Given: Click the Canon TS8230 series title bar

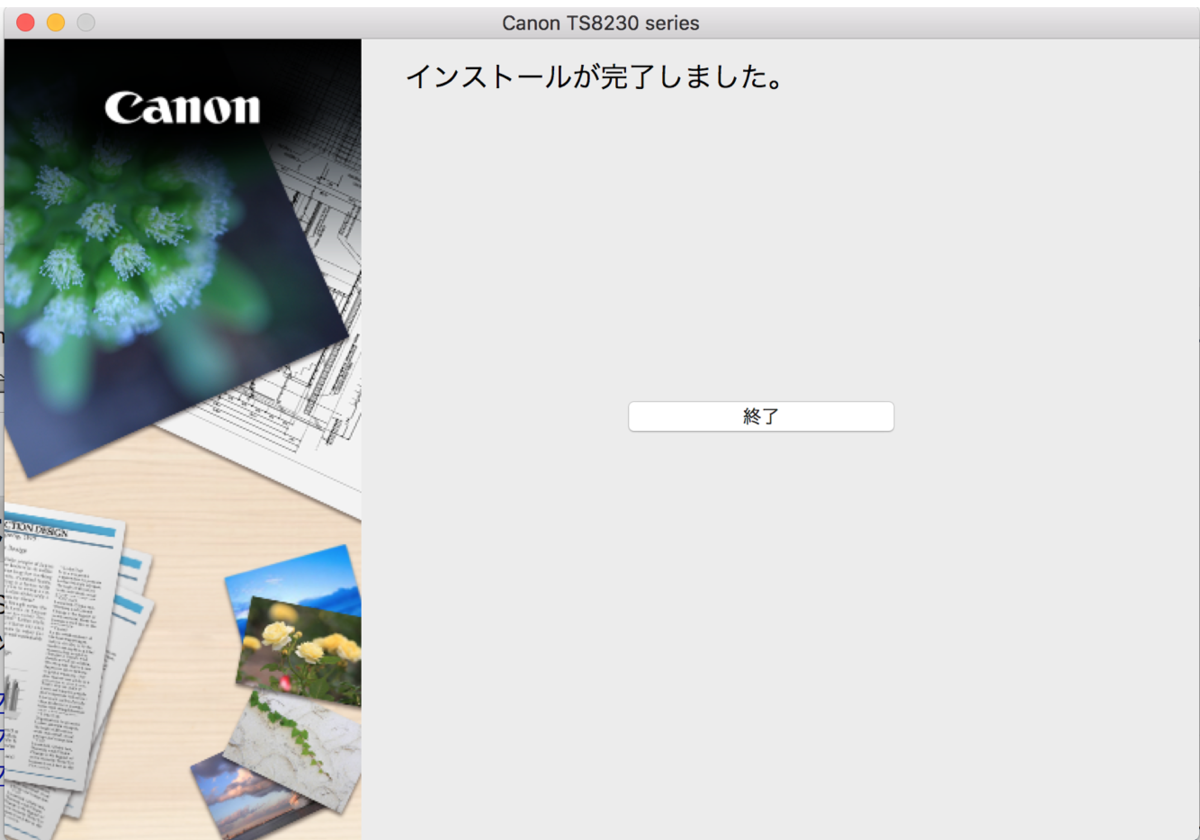Looking at the screenshot, I should (x=598, y=22).
